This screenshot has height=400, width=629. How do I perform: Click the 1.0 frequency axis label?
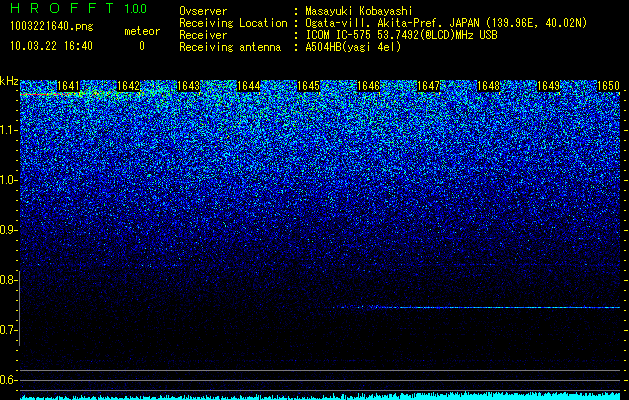9,180
